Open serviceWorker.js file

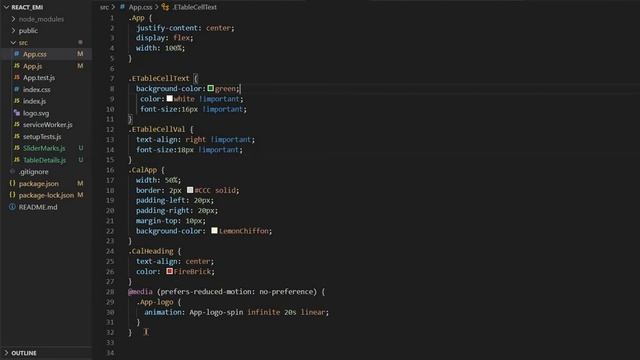click(x=47, y=124)
